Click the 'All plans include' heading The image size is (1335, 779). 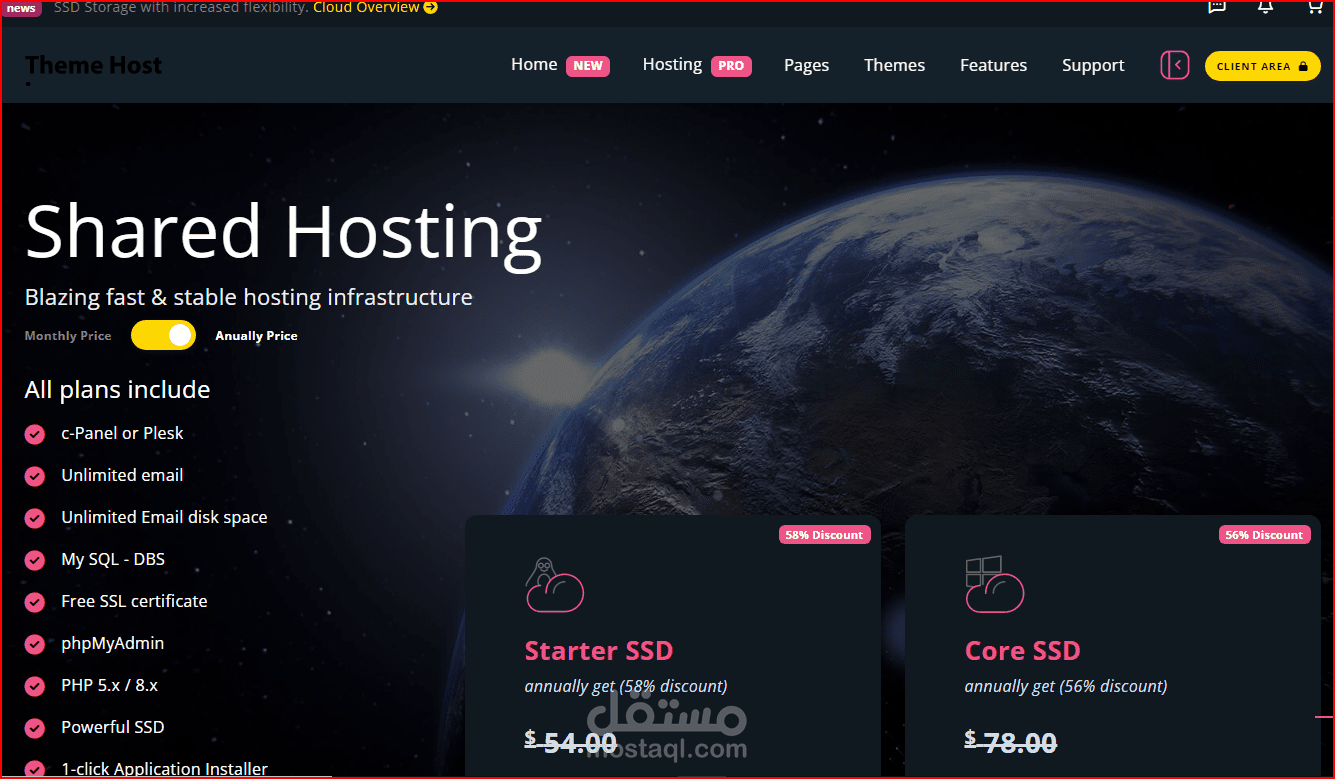tap(117, 390)
